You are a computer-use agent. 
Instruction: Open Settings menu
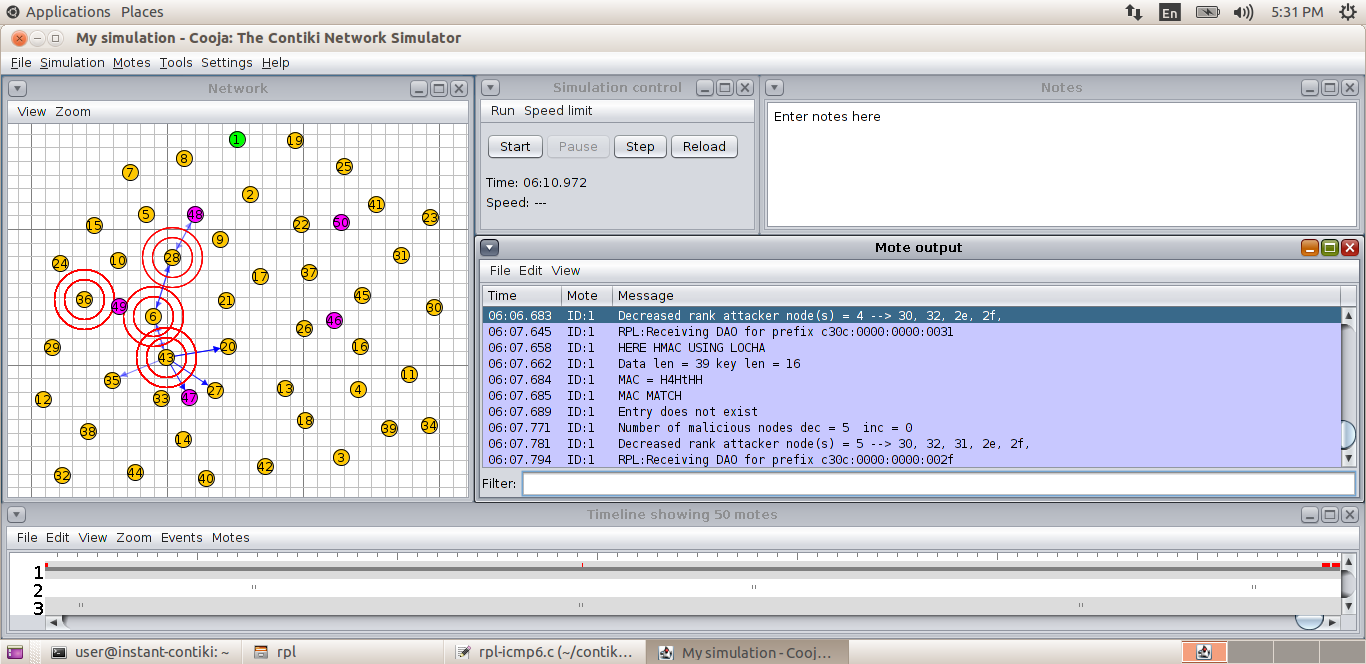(x=227, y=62)
